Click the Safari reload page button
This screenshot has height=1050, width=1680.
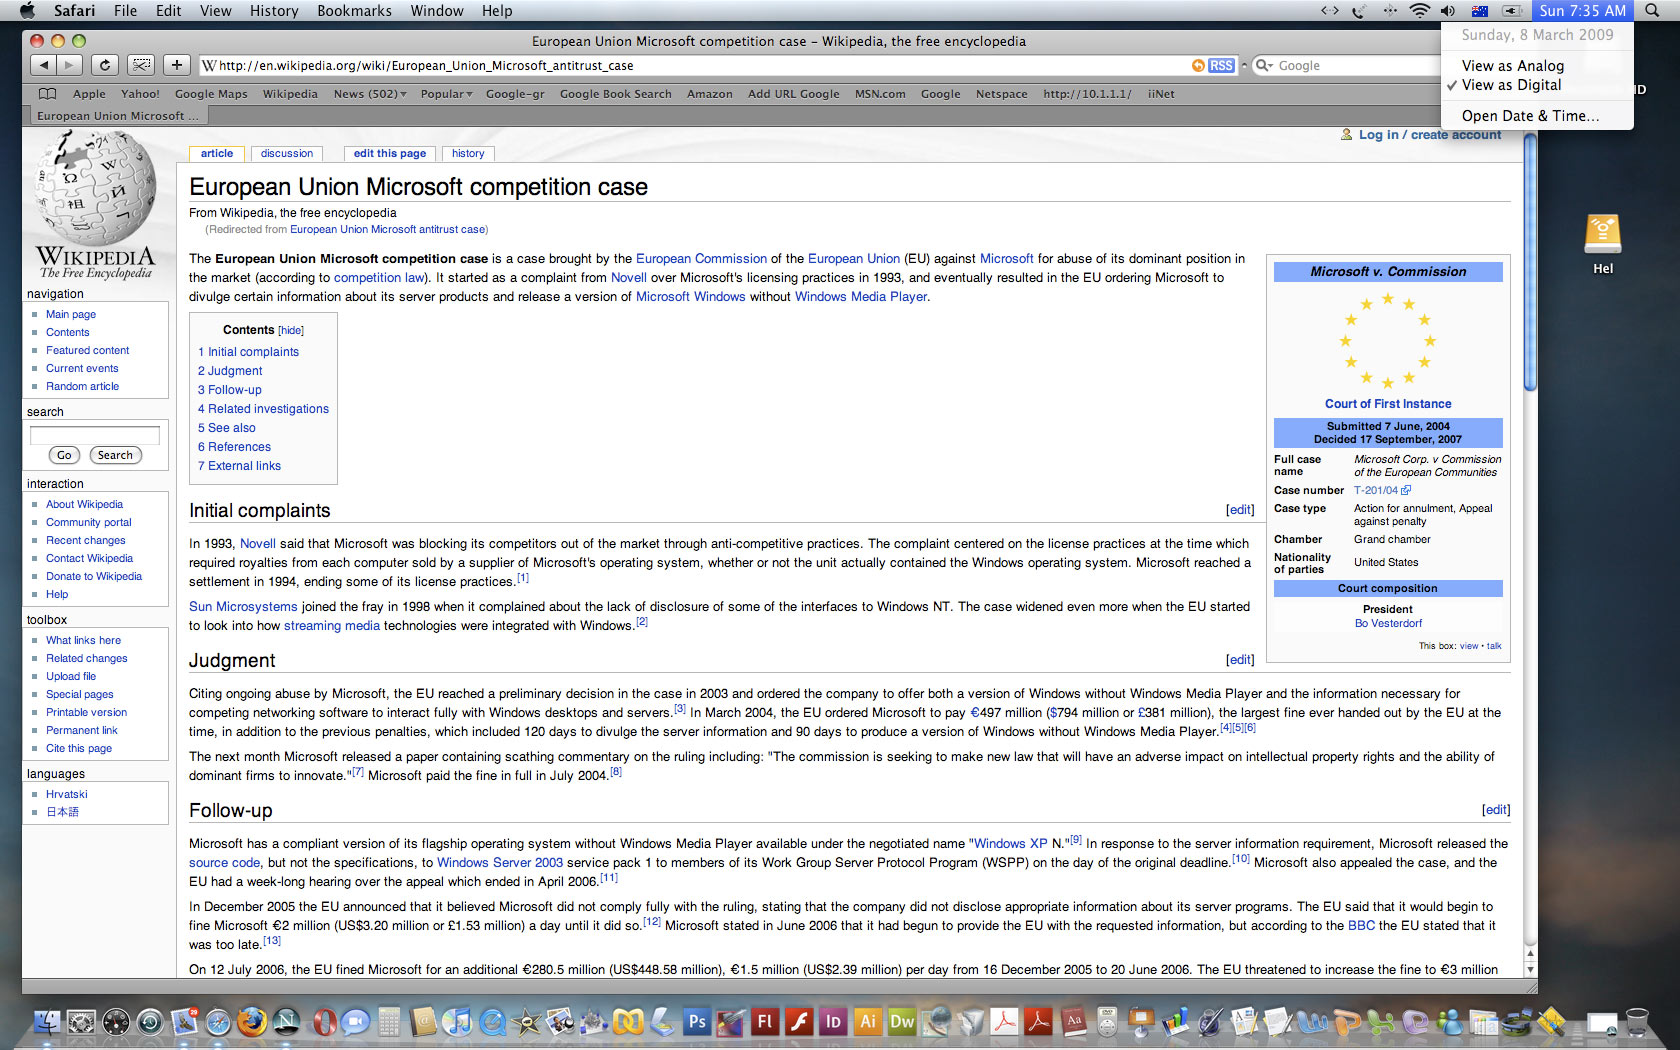pyautogui.click(x=105, y=65)
